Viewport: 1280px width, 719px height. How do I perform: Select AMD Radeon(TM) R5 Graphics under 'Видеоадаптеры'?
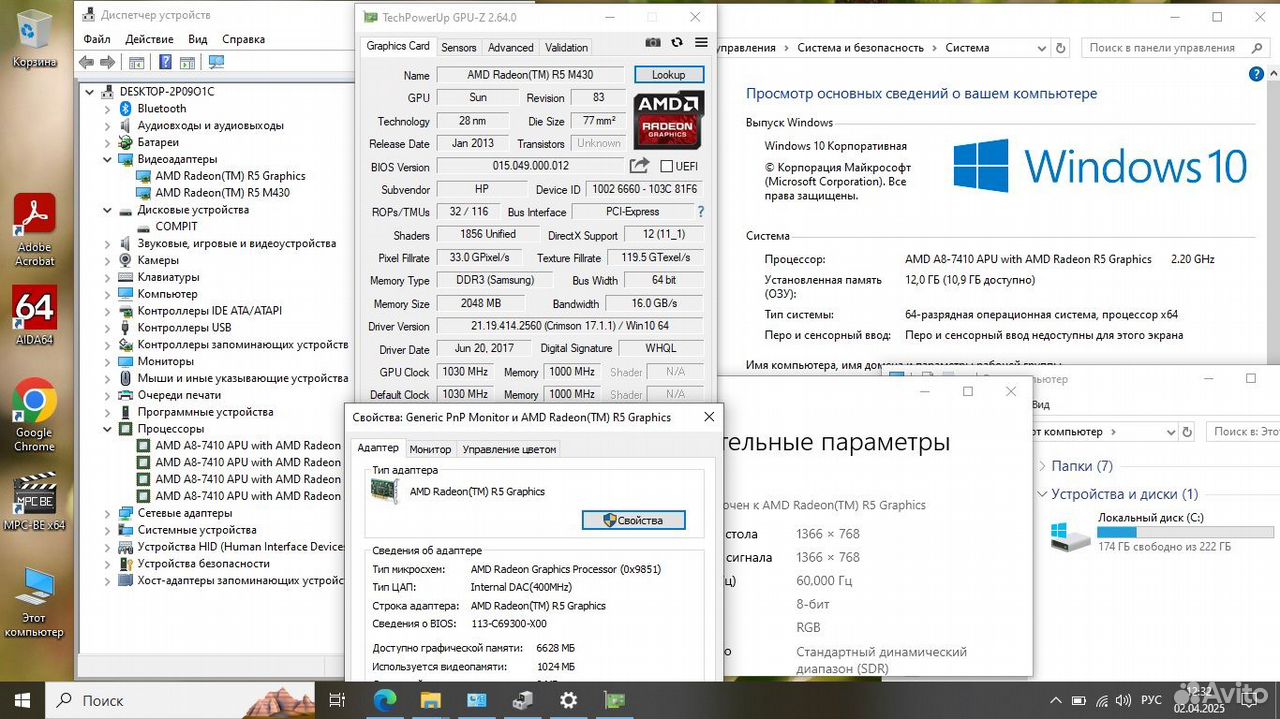pos(230,176)
